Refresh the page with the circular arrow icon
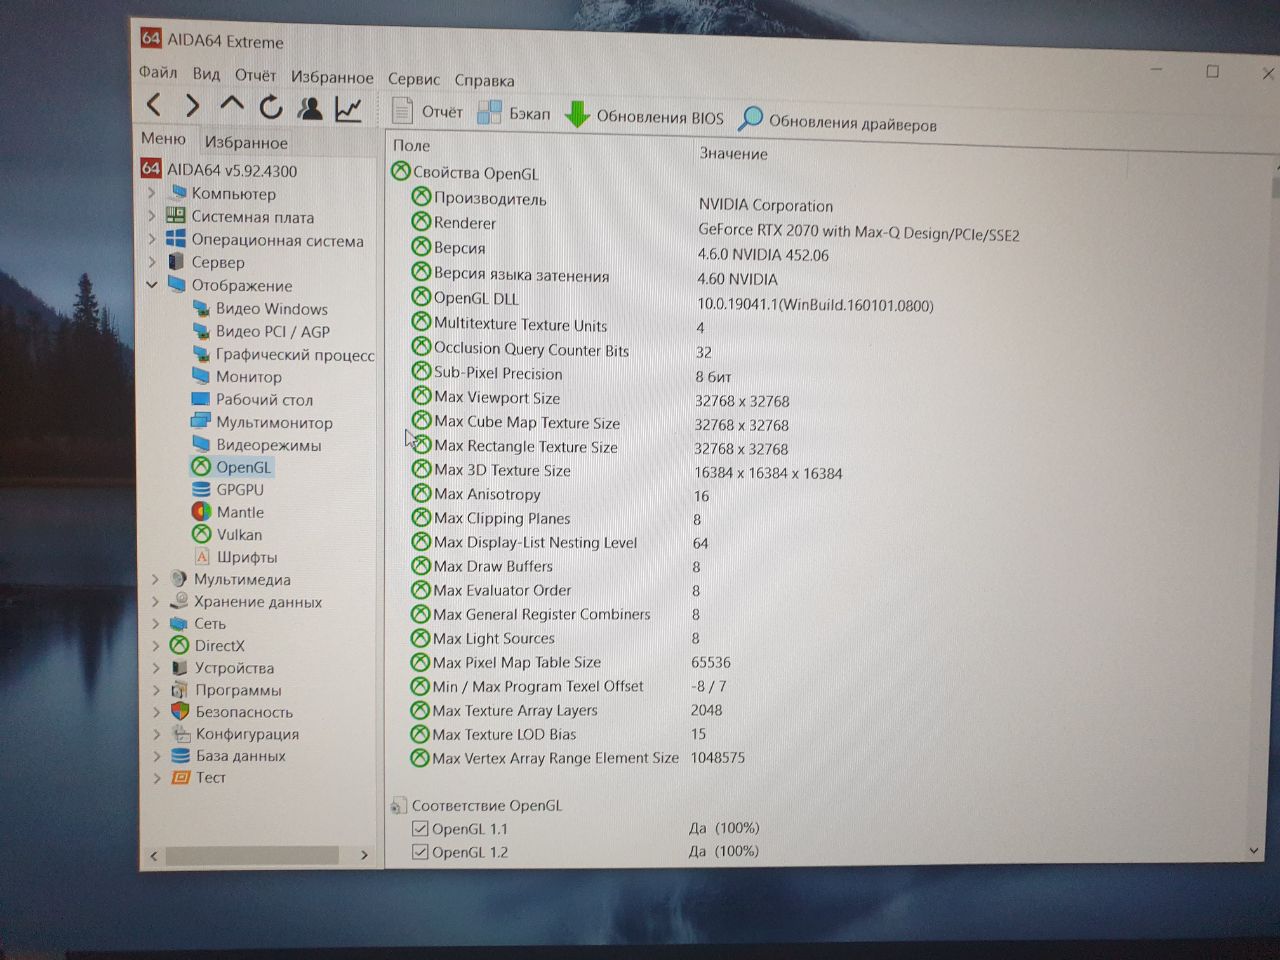The height and width of the screenshot is (960, 1280). coord(270,107)
